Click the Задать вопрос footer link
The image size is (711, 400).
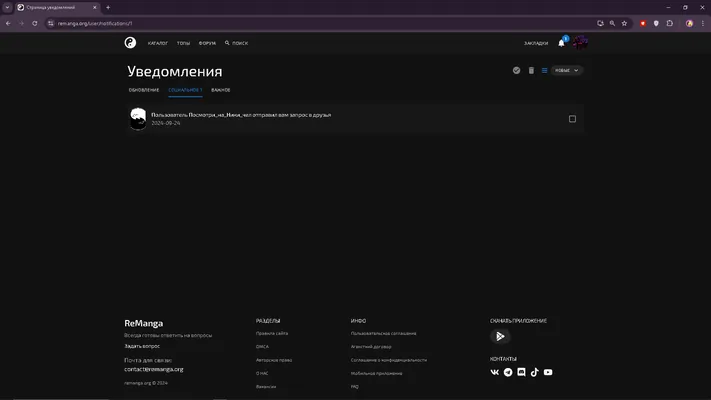pos(142,346)
